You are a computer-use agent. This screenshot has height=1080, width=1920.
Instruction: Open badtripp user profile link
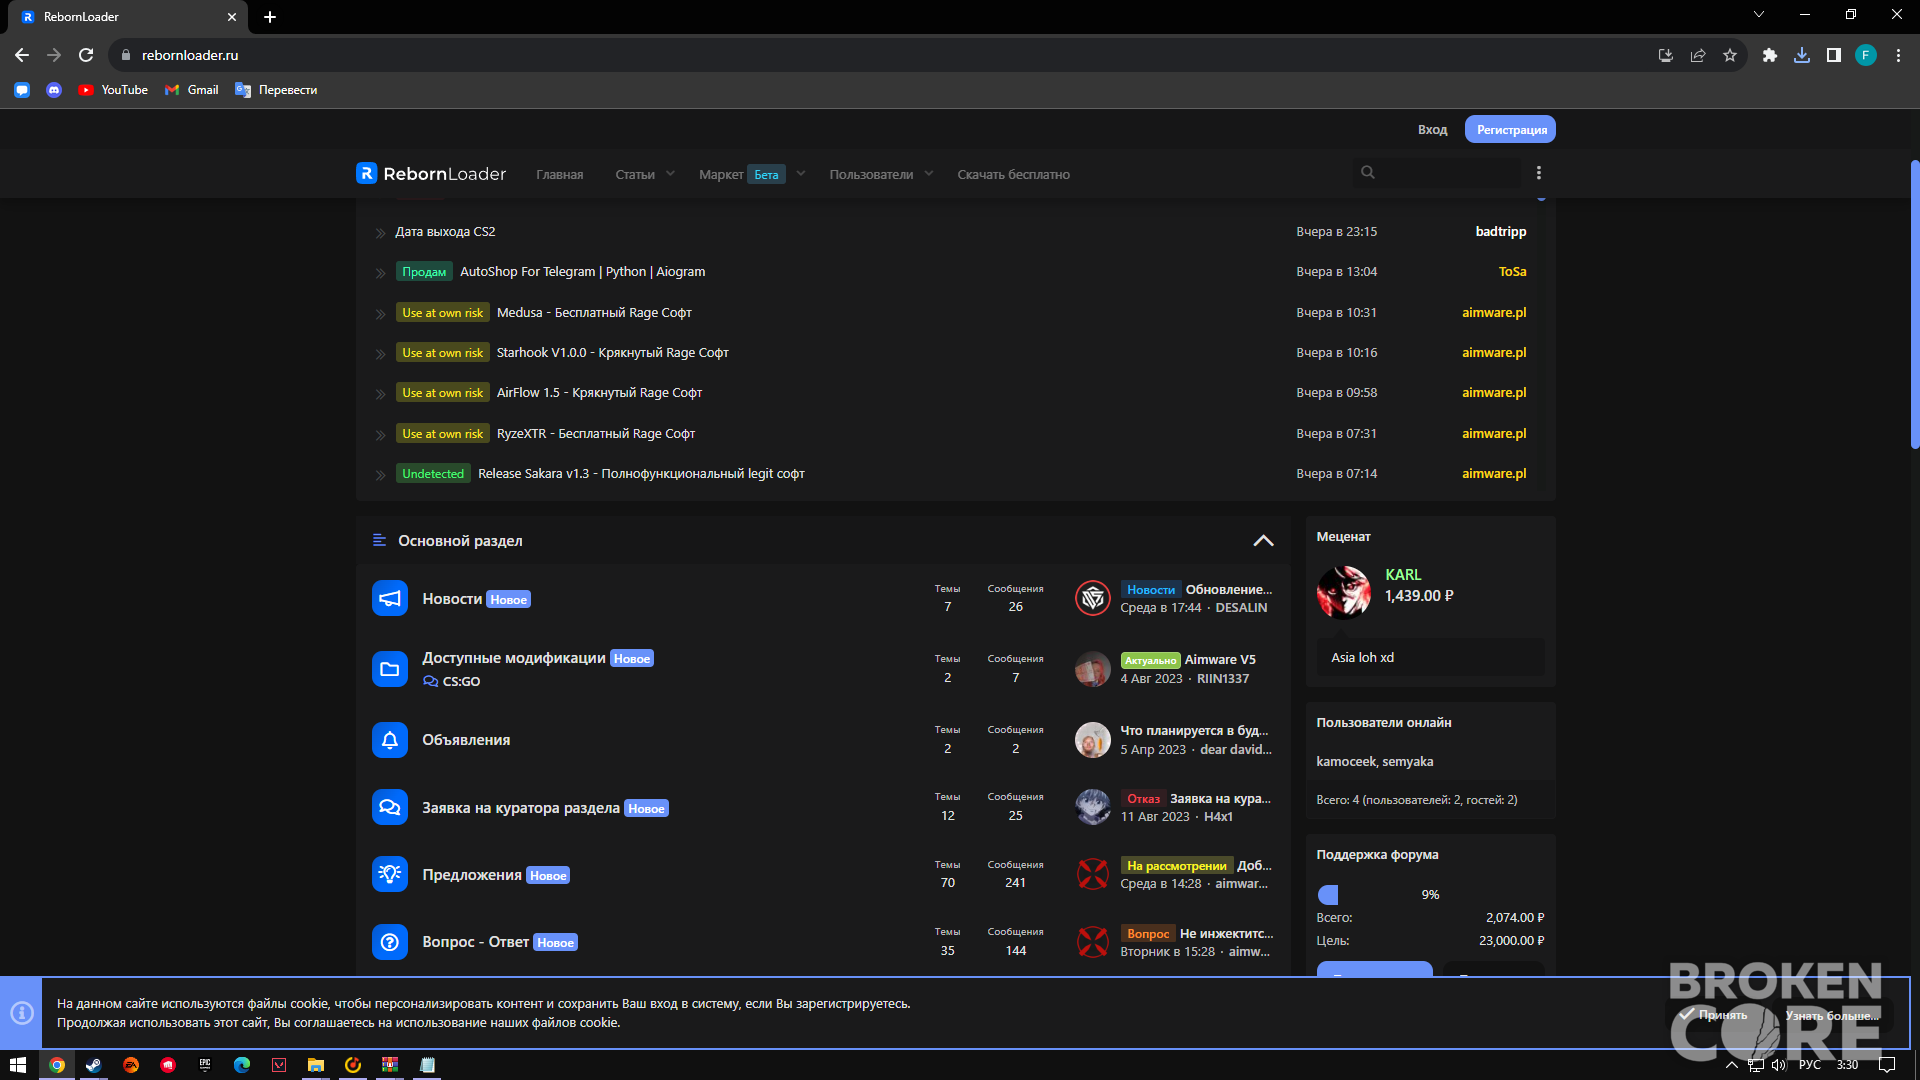pos(1500,231)
